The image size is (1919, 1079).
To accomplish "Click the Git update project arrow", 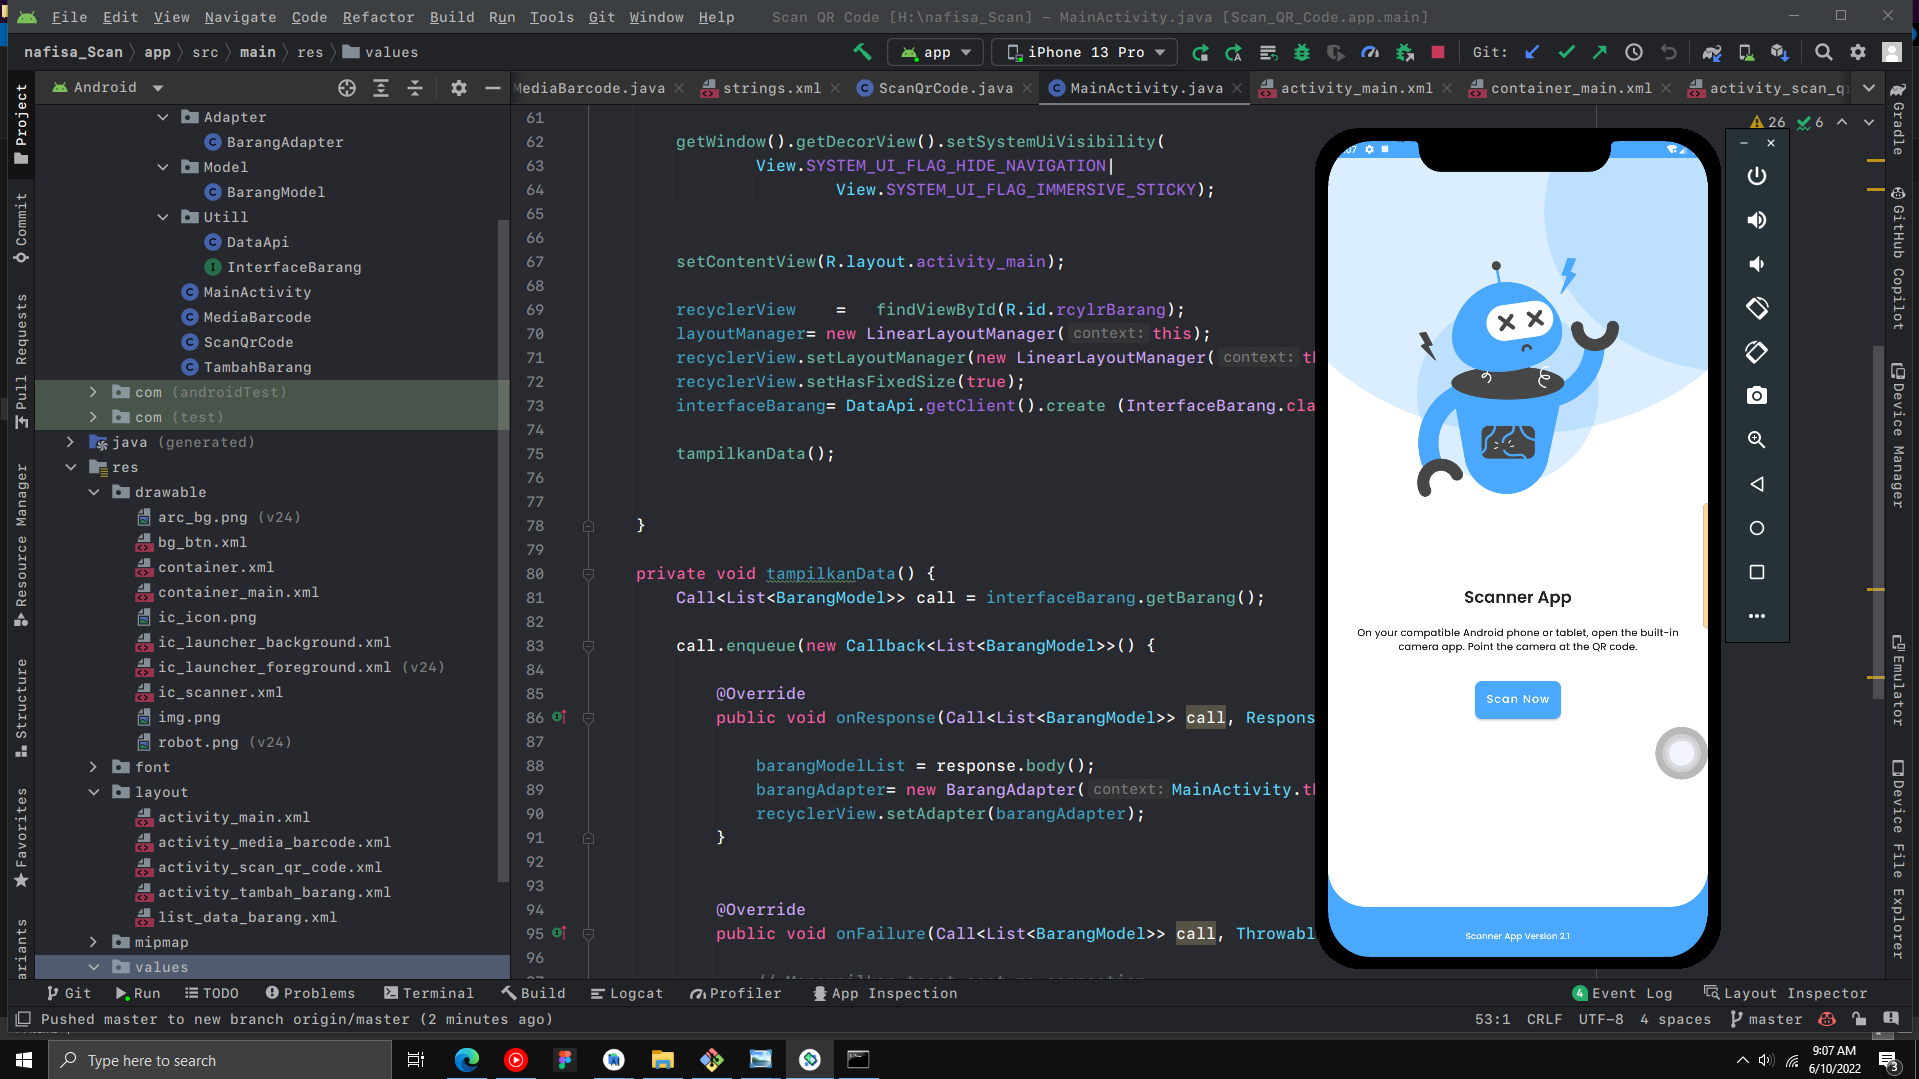I will pyautogui.click(x=1532, y=52).
